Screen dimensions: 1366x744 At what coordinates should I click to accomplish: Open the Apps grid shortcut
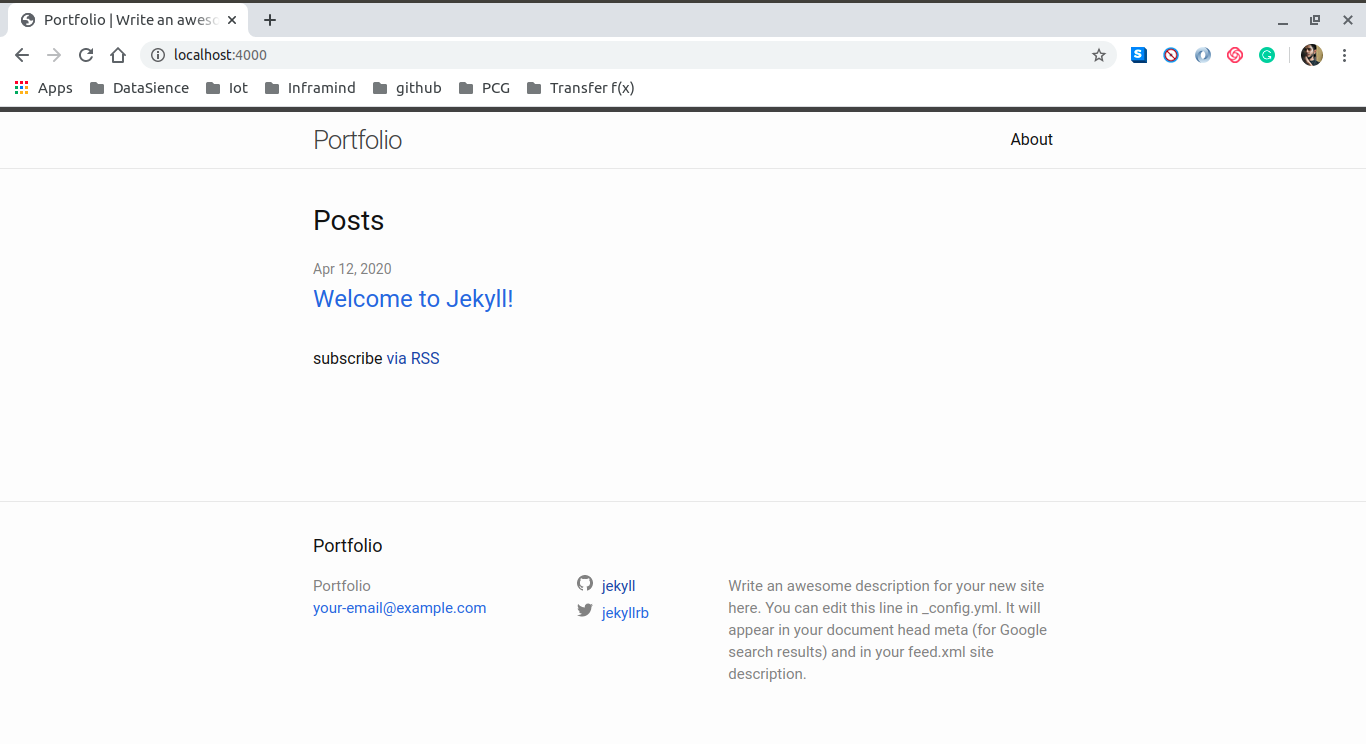click(x=43, y=88)
